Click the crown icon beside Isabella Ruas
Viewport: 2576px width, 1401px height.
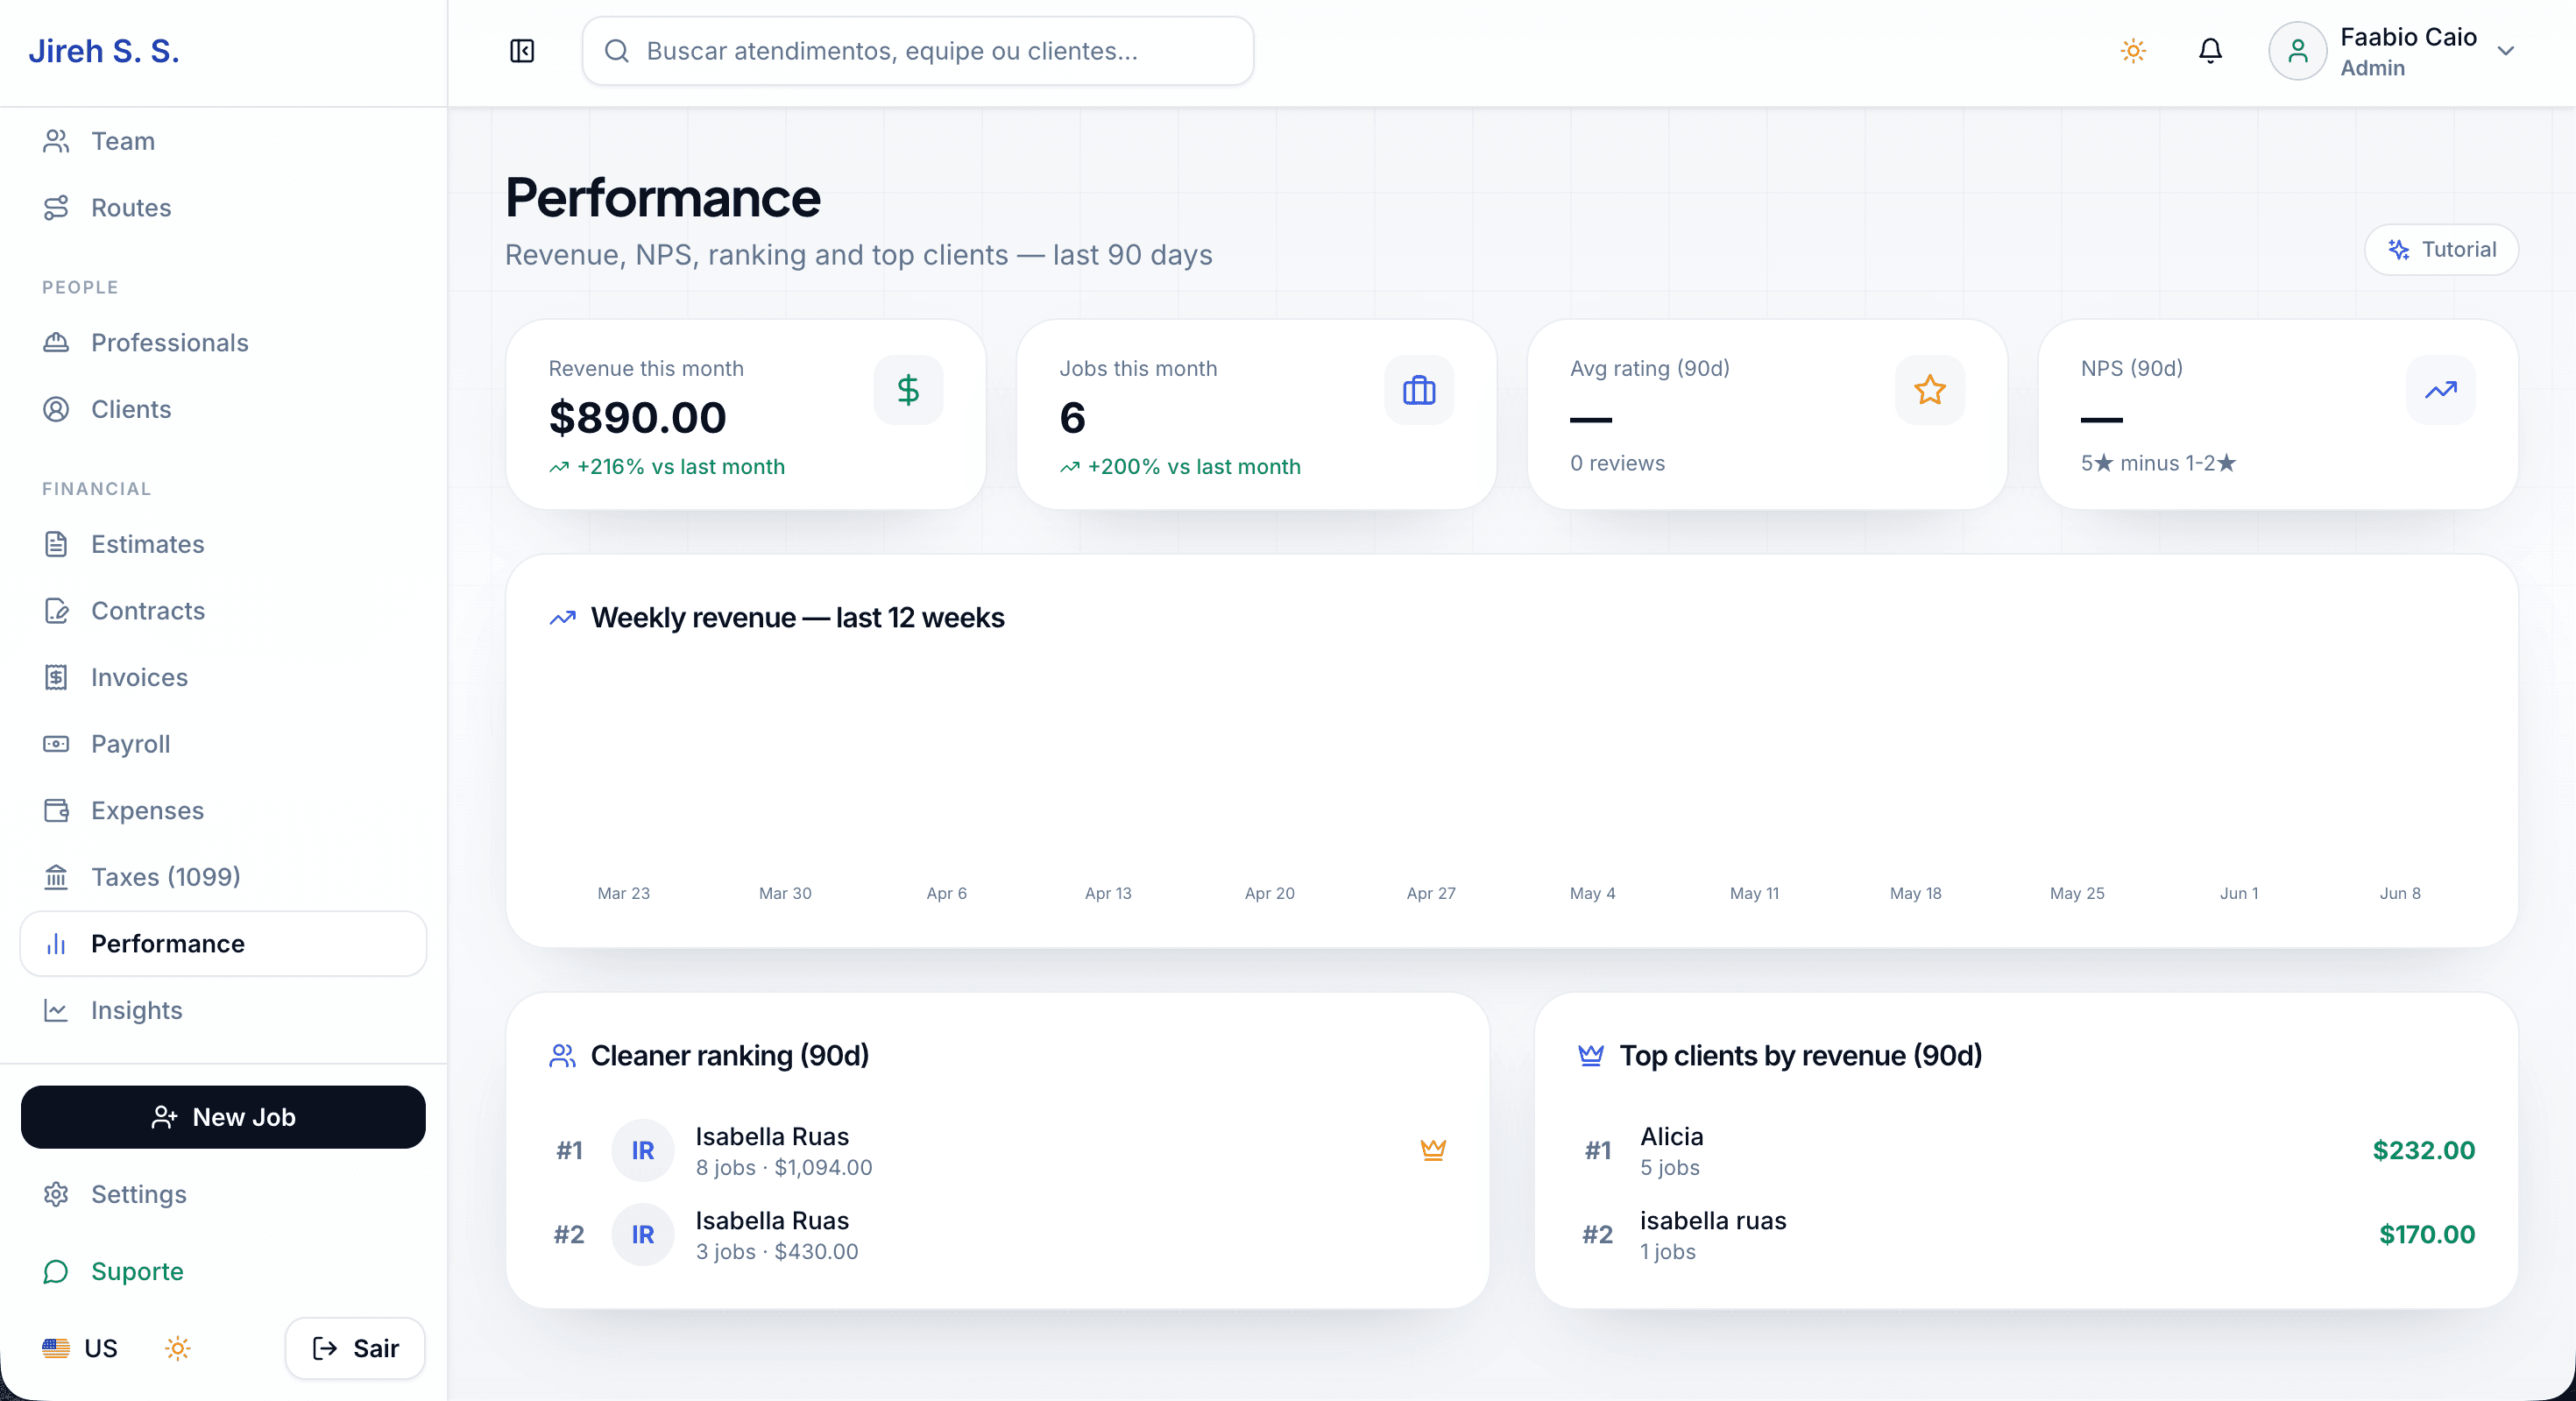pyautogui.click(x=1433, y=1150)
